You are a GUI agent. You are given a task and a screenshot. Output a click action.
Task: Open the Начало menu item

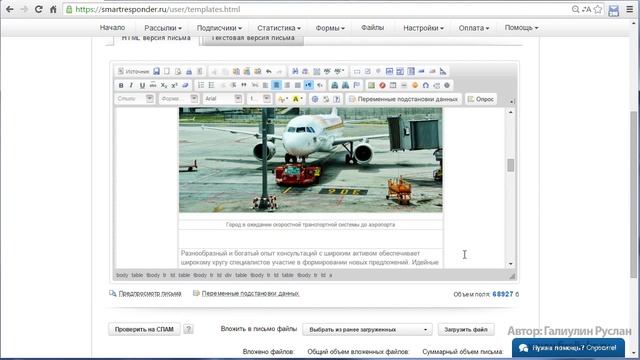point(112,27)
